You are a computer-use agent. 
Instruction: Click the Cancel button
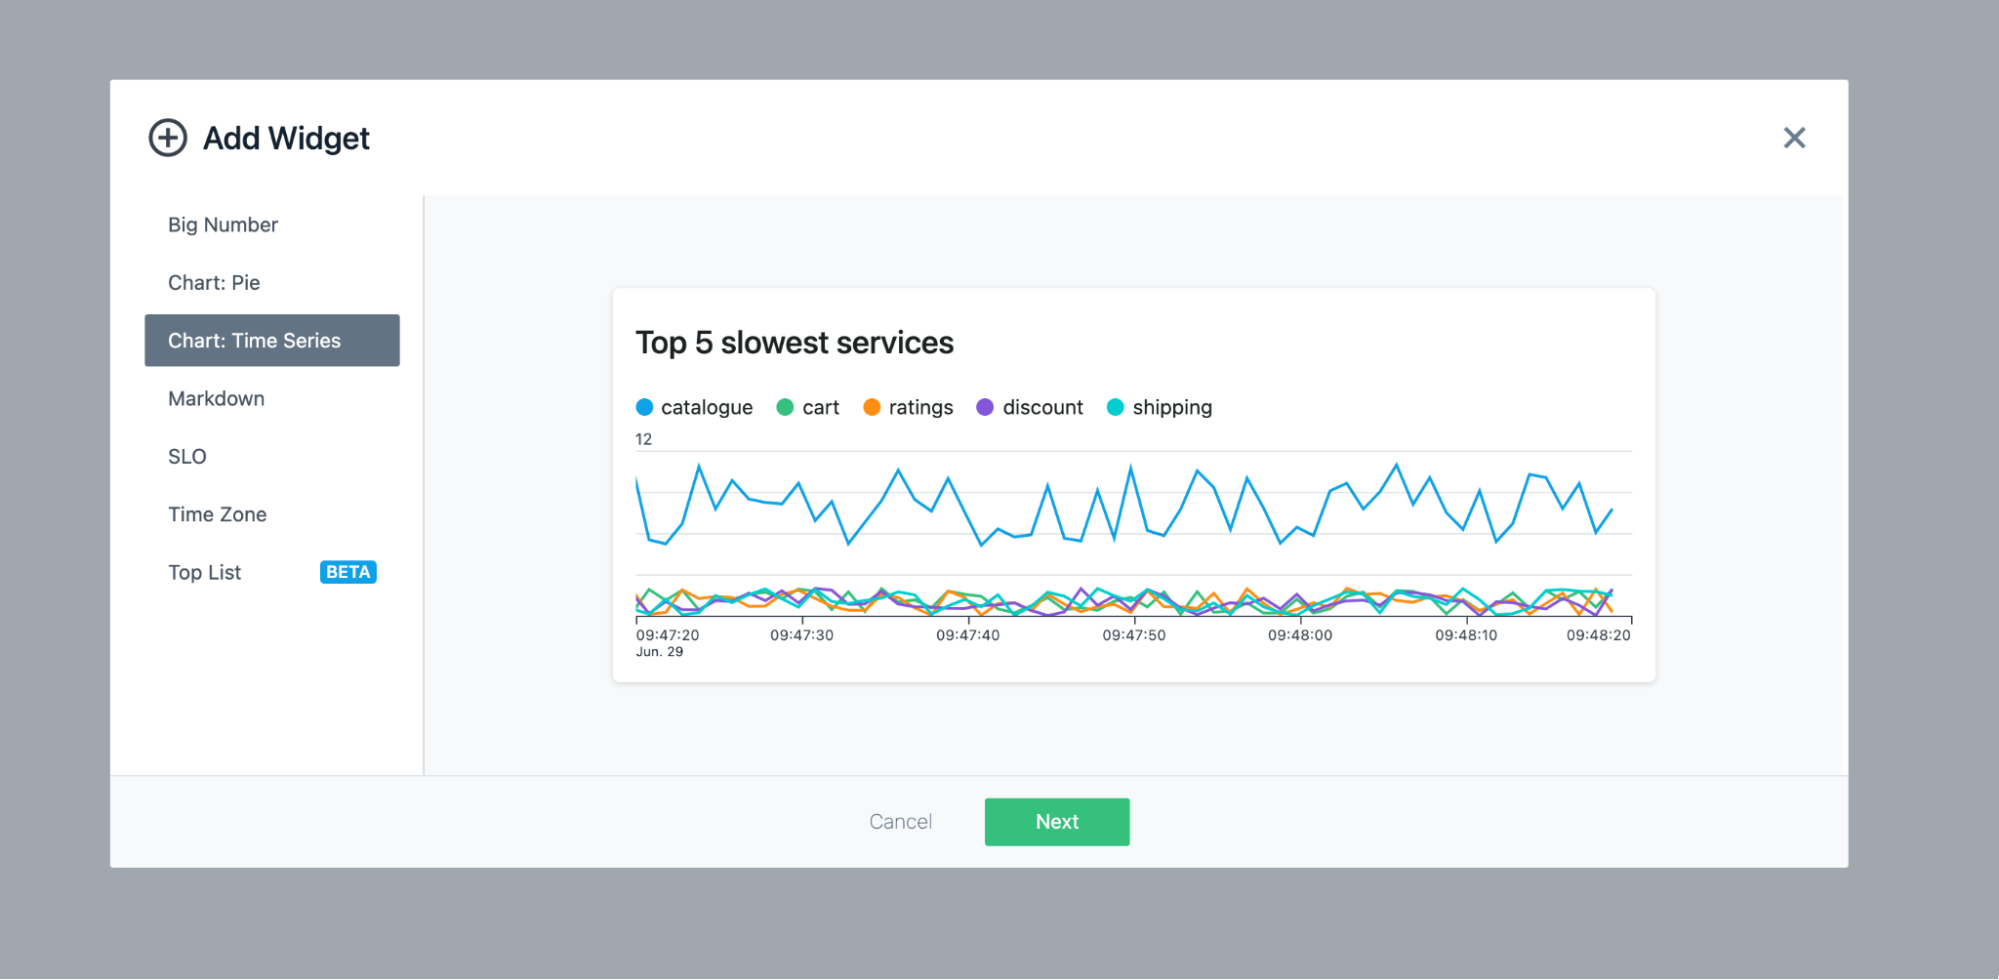coord(900,822)
